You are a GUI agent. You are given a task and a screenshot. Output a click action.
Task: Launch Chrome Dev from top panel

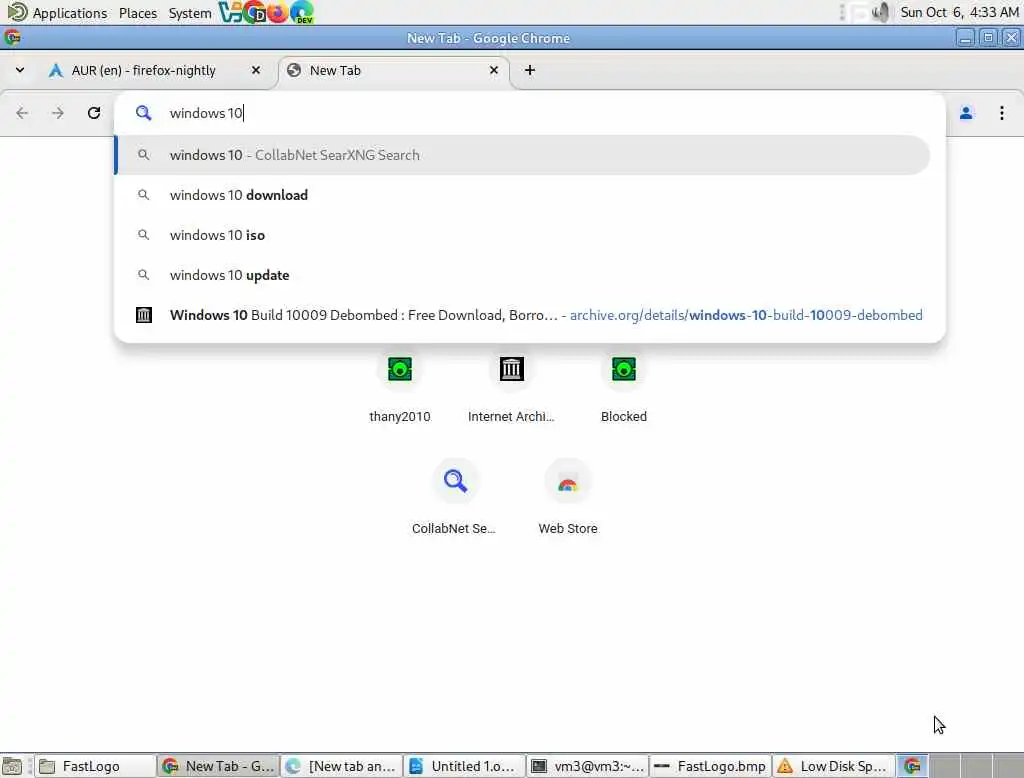pos(254,12)
